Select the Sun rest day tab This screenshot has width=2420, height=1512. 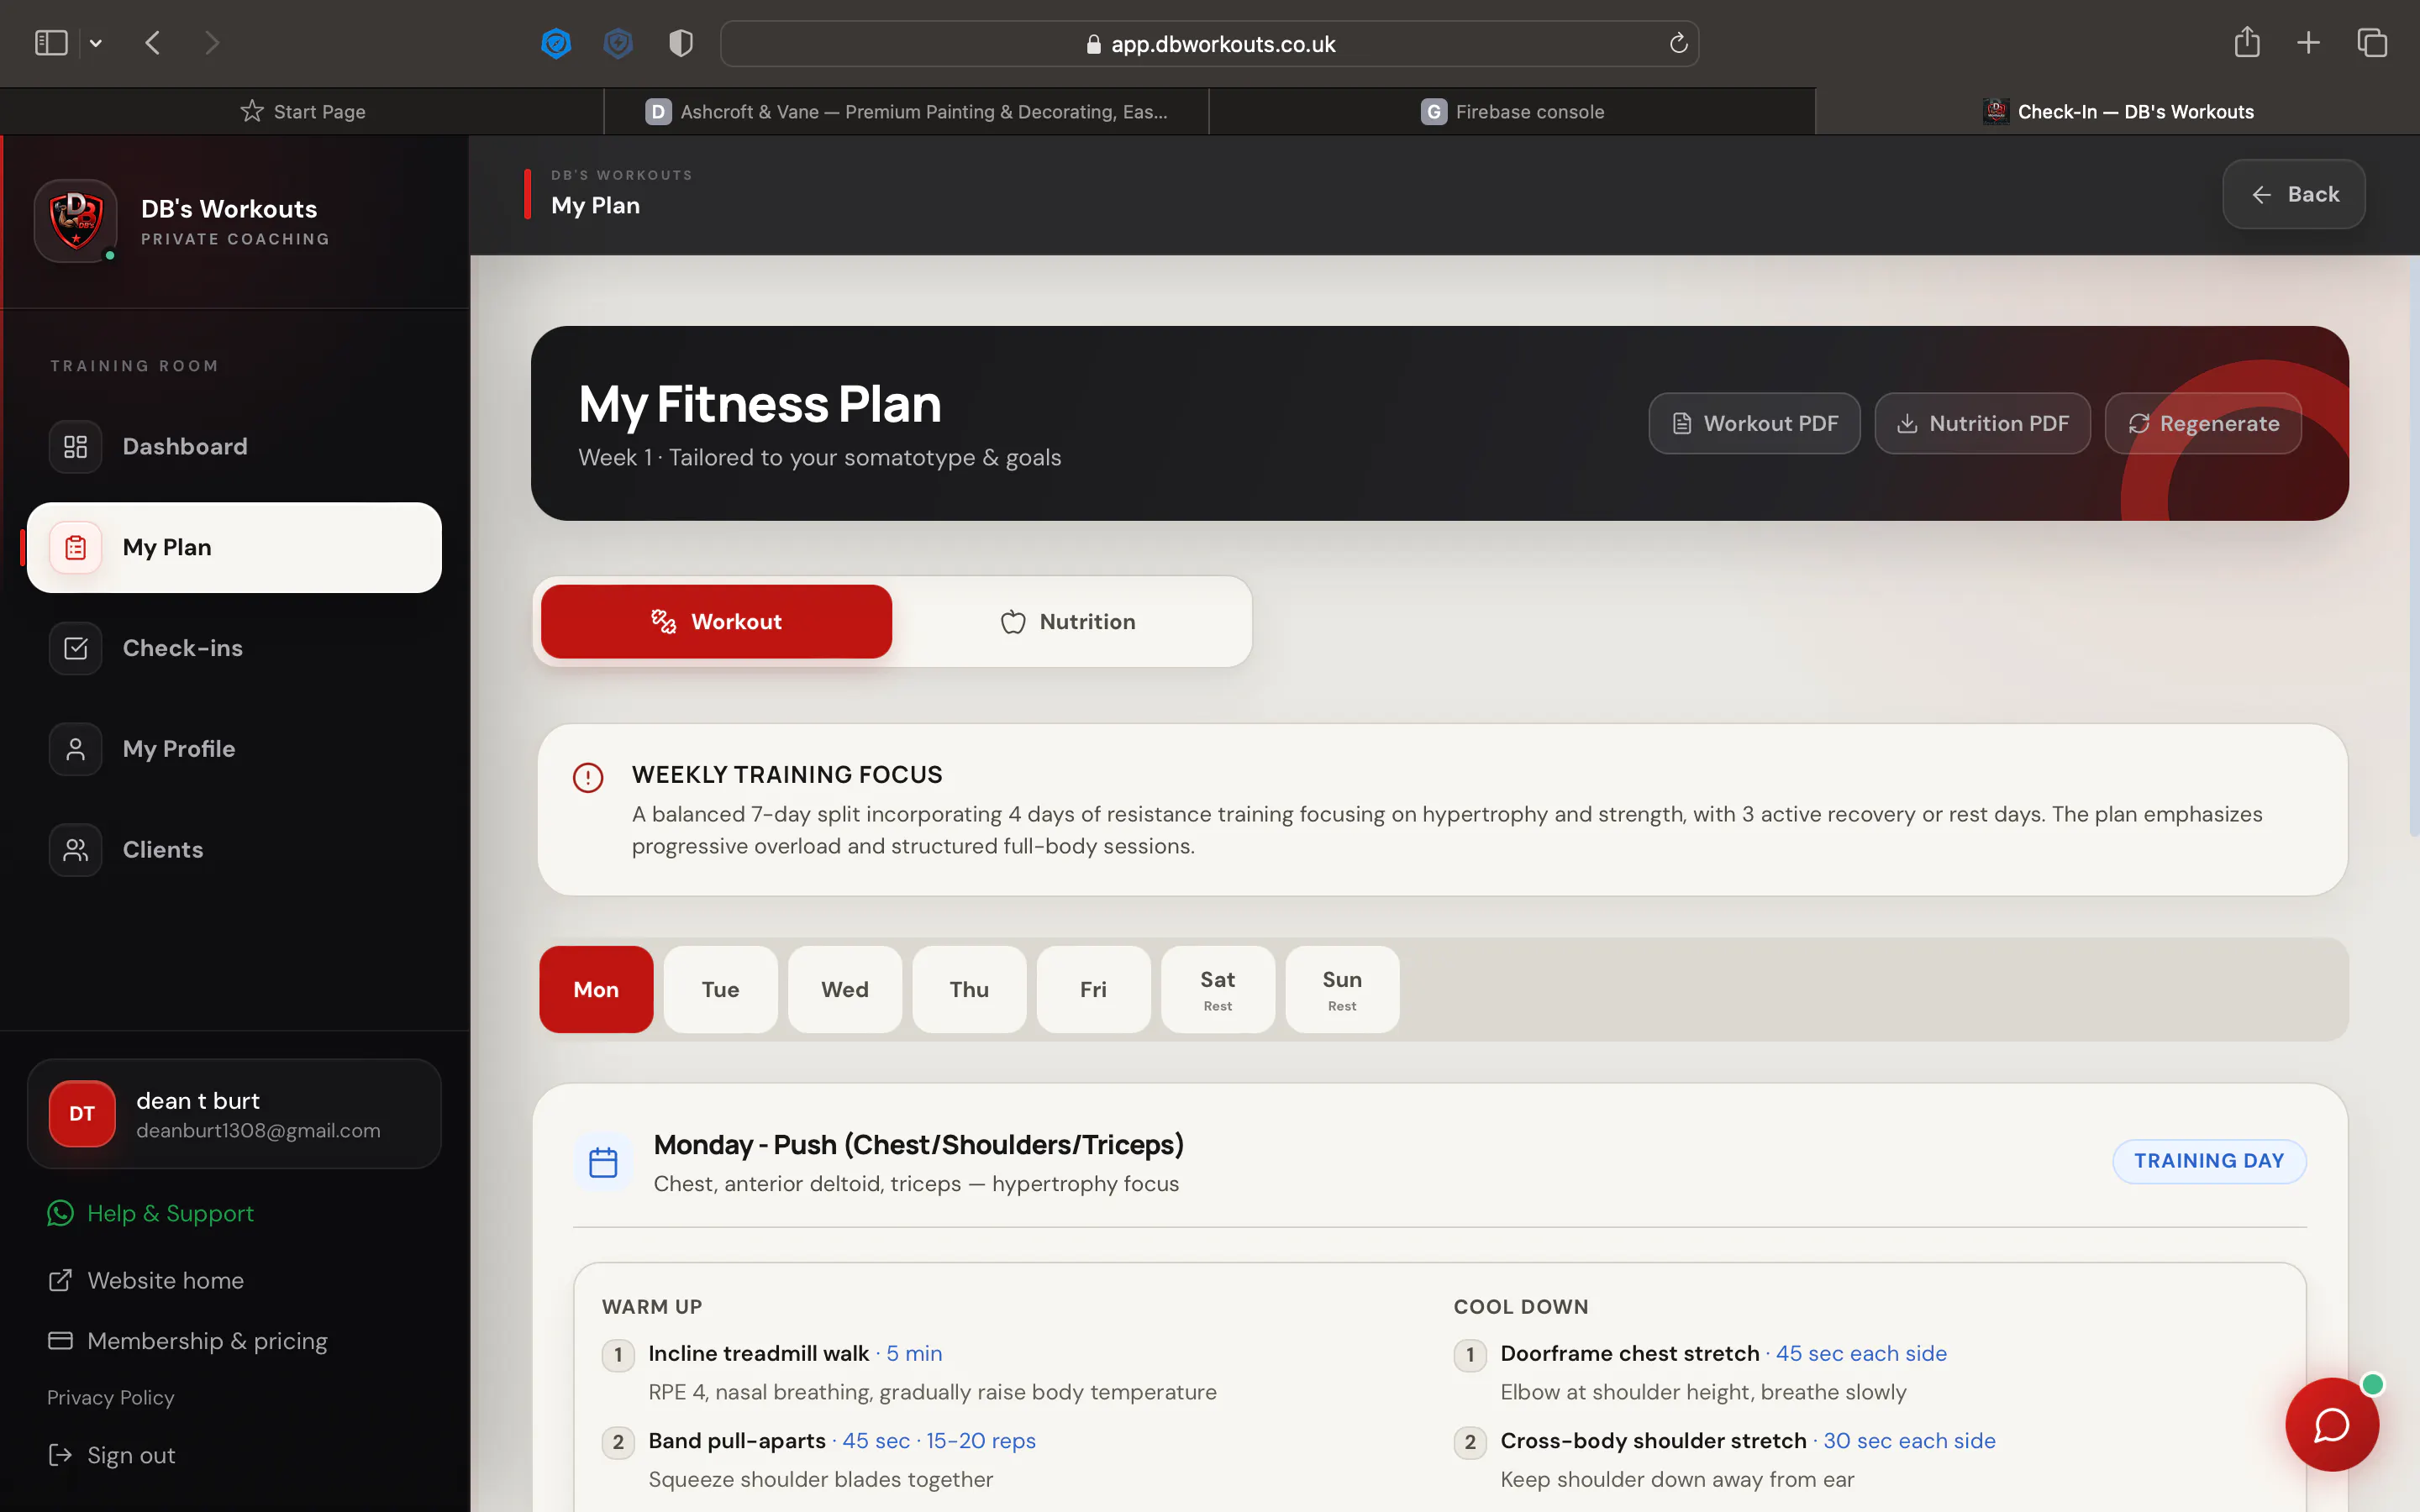(1342, 990)
